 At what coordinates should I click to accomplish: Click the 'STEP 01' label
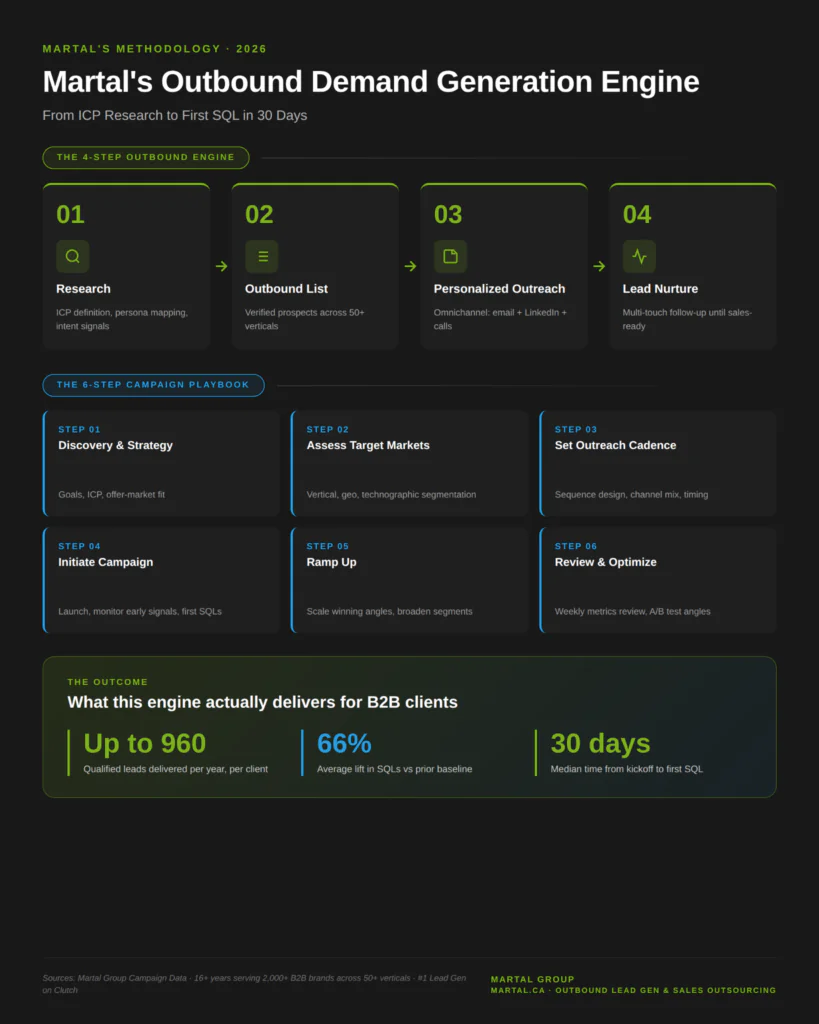[x=79, y=429]
